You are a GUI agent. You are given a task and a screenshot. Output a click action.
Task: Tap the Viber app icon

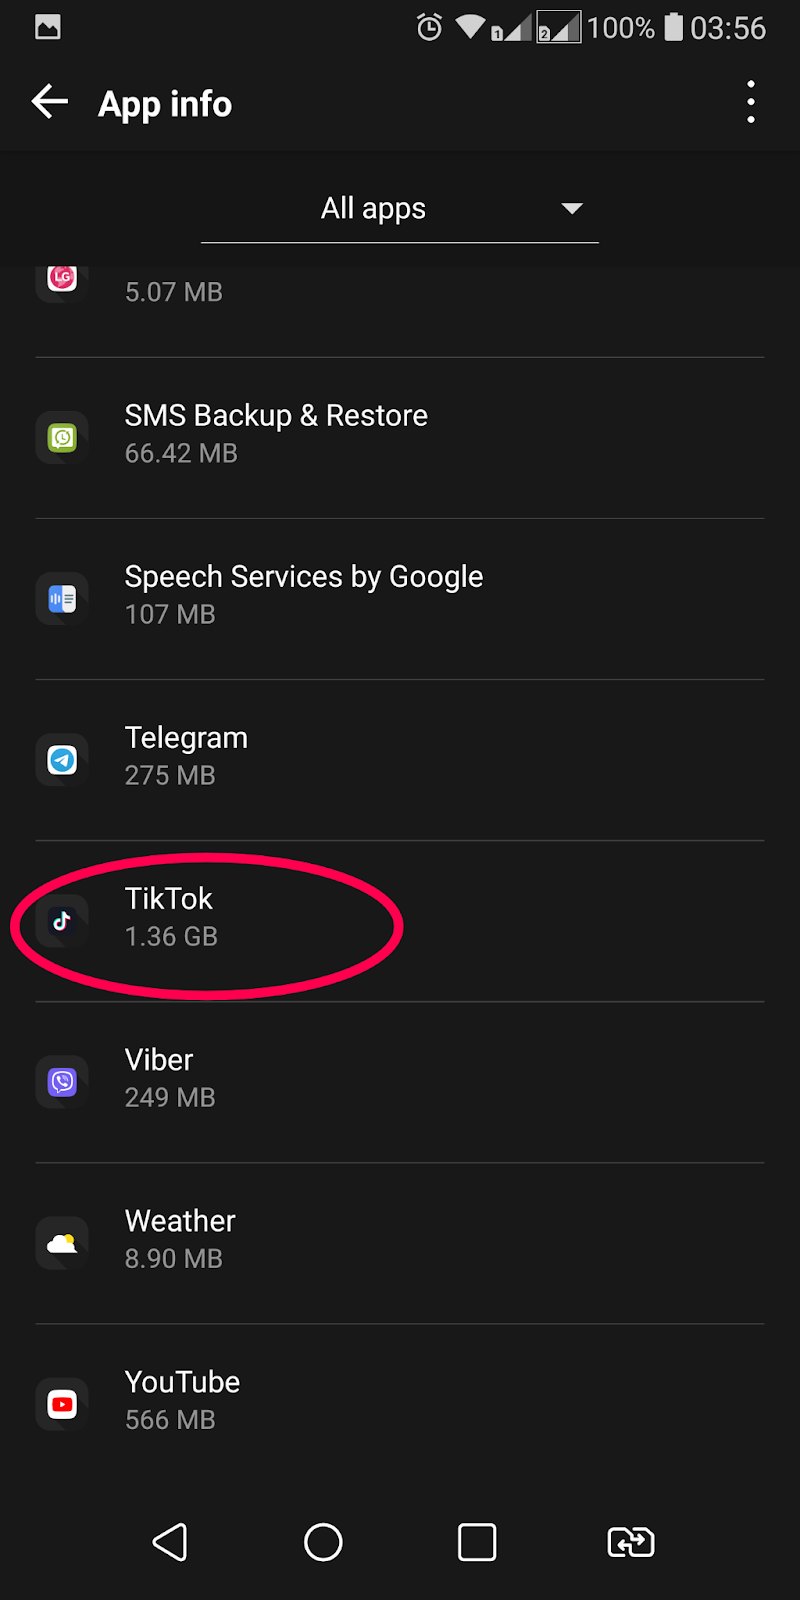pyautogui.click(x=62, y=1082)
